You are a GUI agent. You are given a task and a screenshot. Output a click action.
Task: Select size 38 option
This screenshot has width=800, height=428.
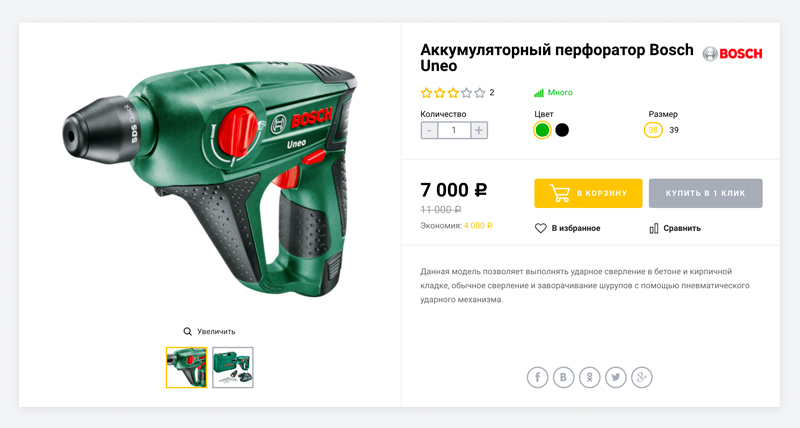[x=653, y=130]
